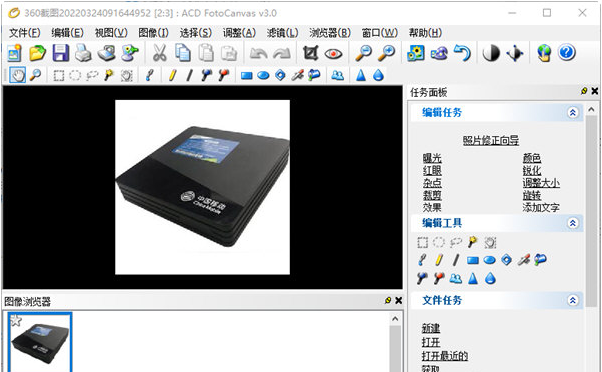This screenshot has width=602, height=372.
Task: Close the 图像浏览器 panel
Action: (399, 301)
